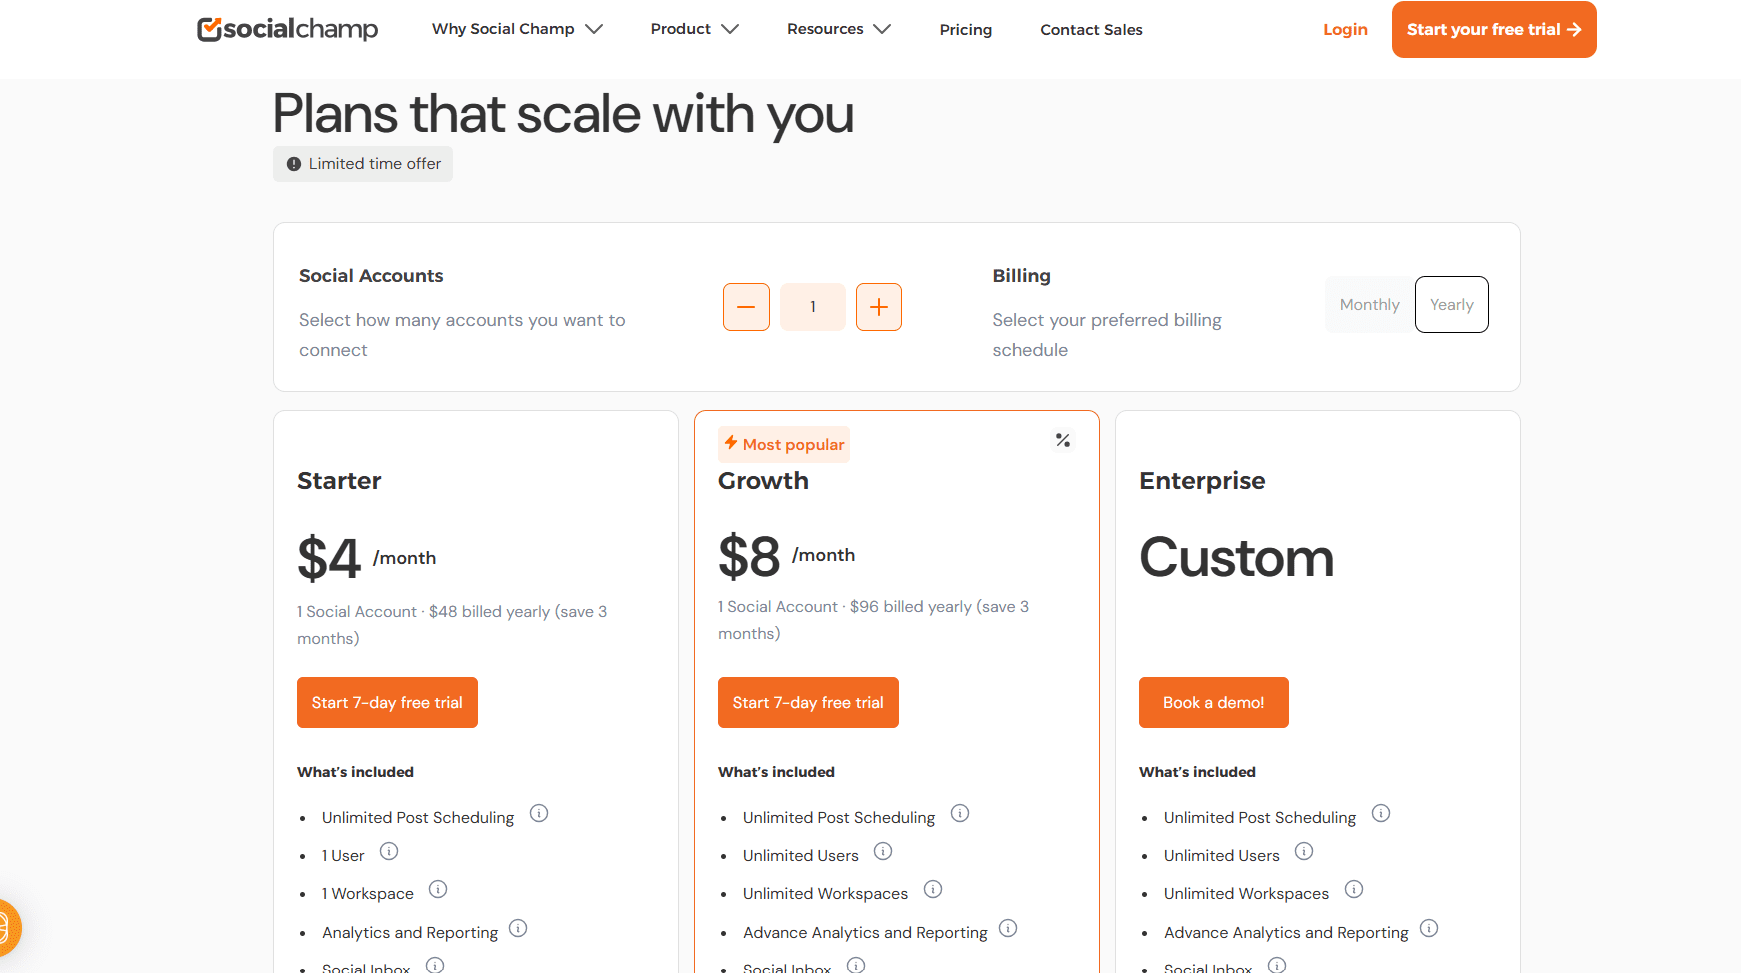
Task: Click the Social Champ logo
Action: click(x=287, y=29)
